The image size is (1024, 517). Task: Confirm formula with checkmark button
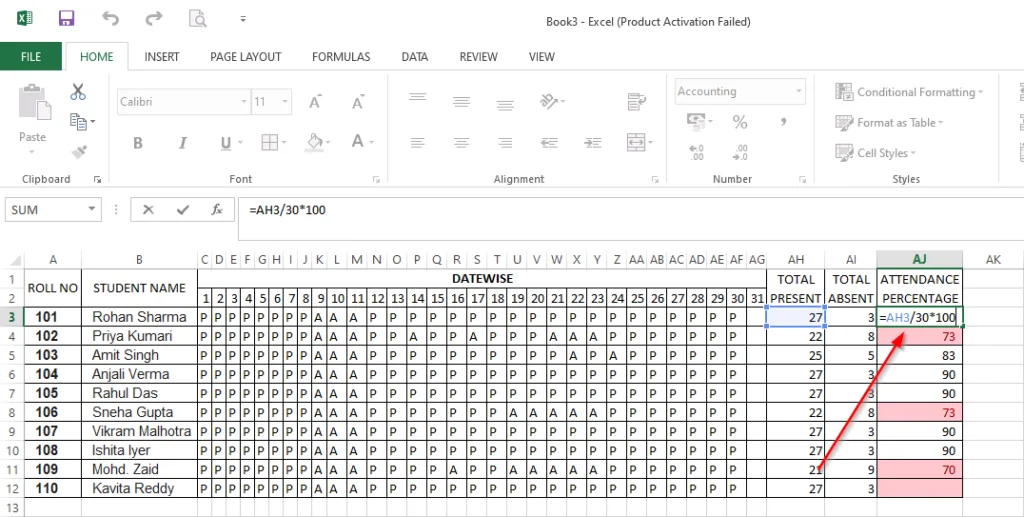(183, 210)
